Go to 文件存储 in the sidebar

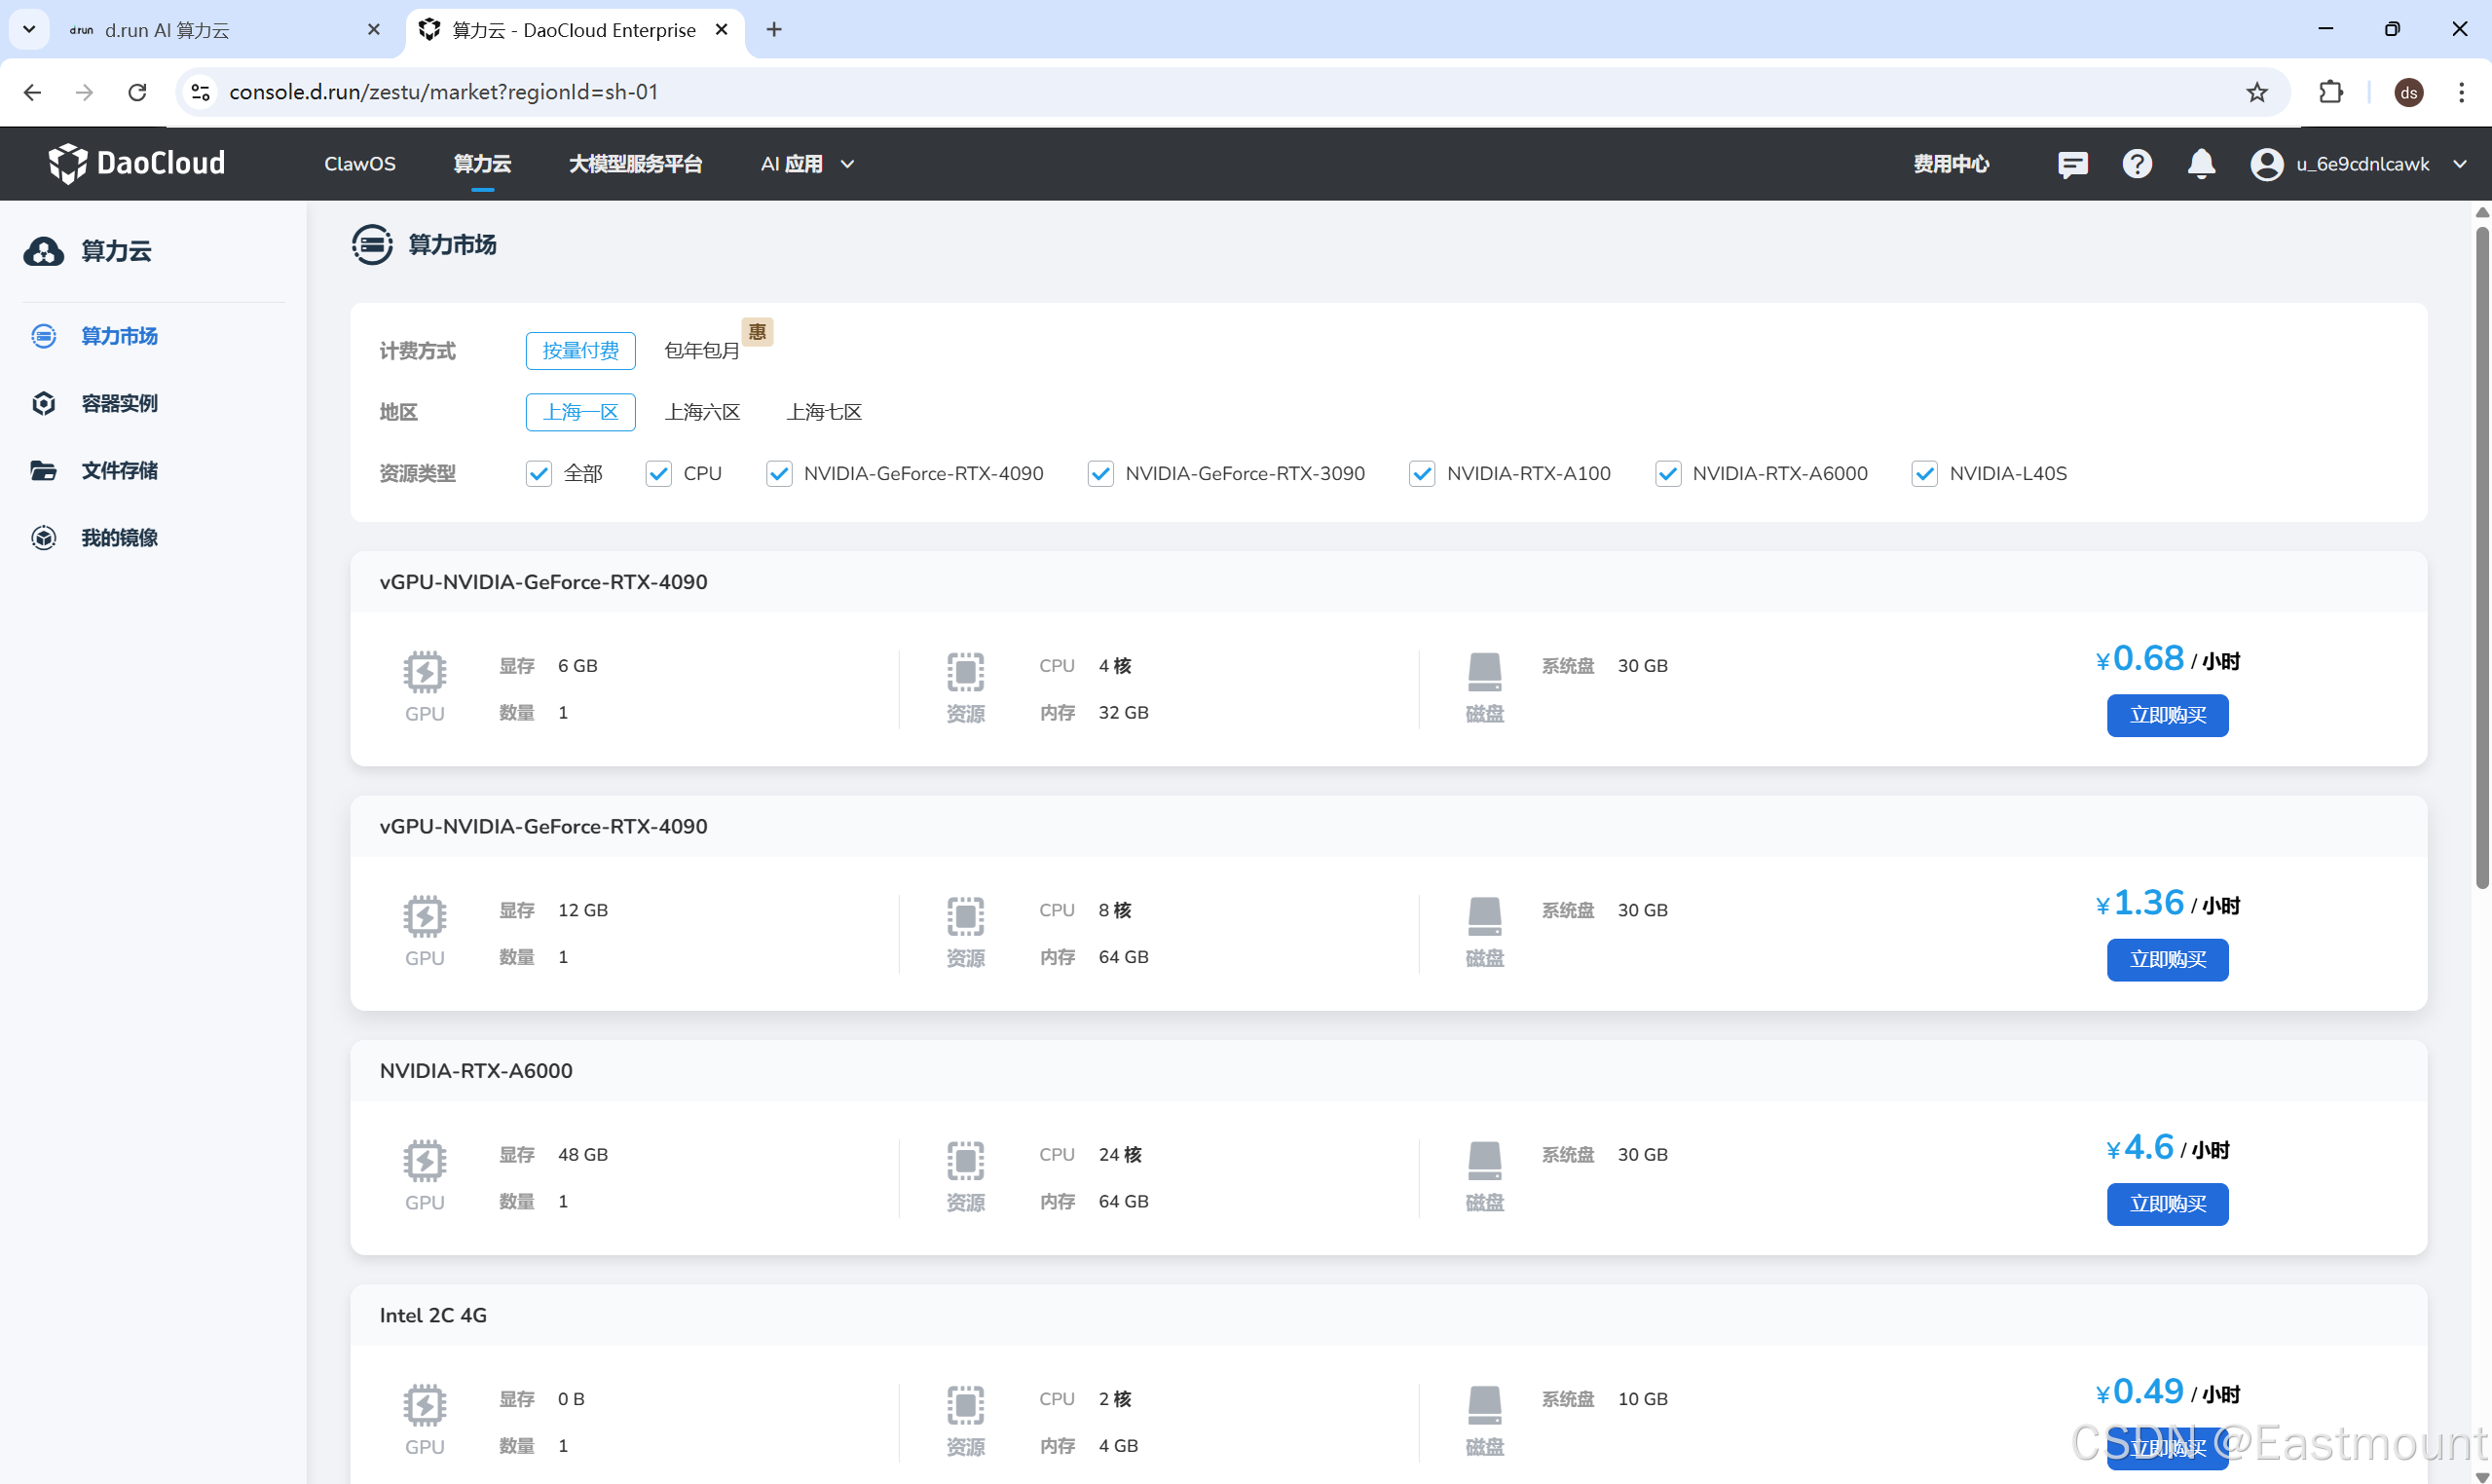tap(120, 470)
